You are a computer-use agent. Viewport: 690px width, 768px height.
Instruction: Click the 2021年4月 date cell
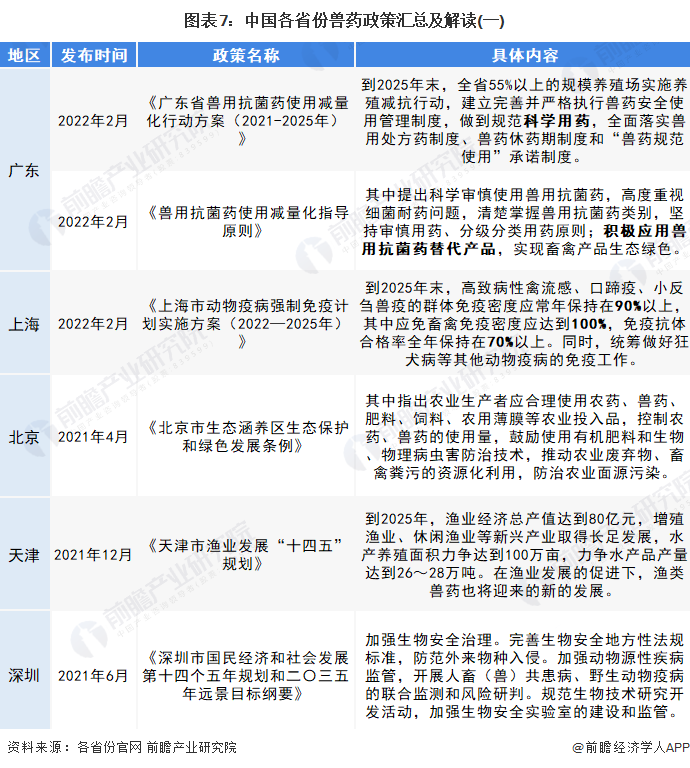(x=92, y=437)
